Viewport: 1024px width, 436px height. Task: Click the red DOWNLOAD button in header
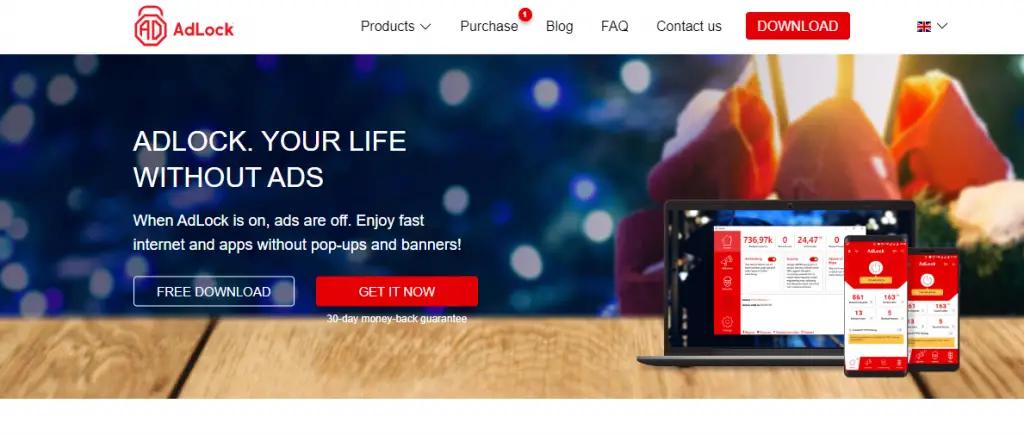click(x=797, y=26)
